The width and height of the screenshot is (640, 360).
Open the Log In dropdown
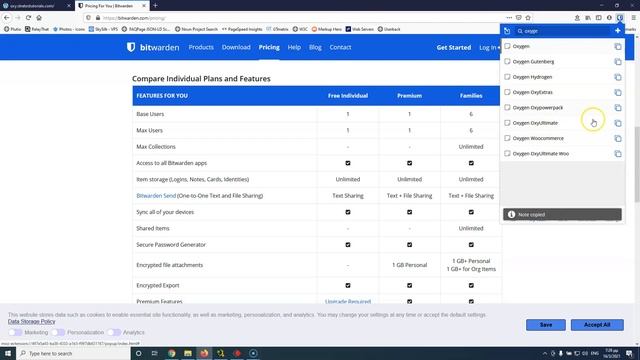click(489, 48)
